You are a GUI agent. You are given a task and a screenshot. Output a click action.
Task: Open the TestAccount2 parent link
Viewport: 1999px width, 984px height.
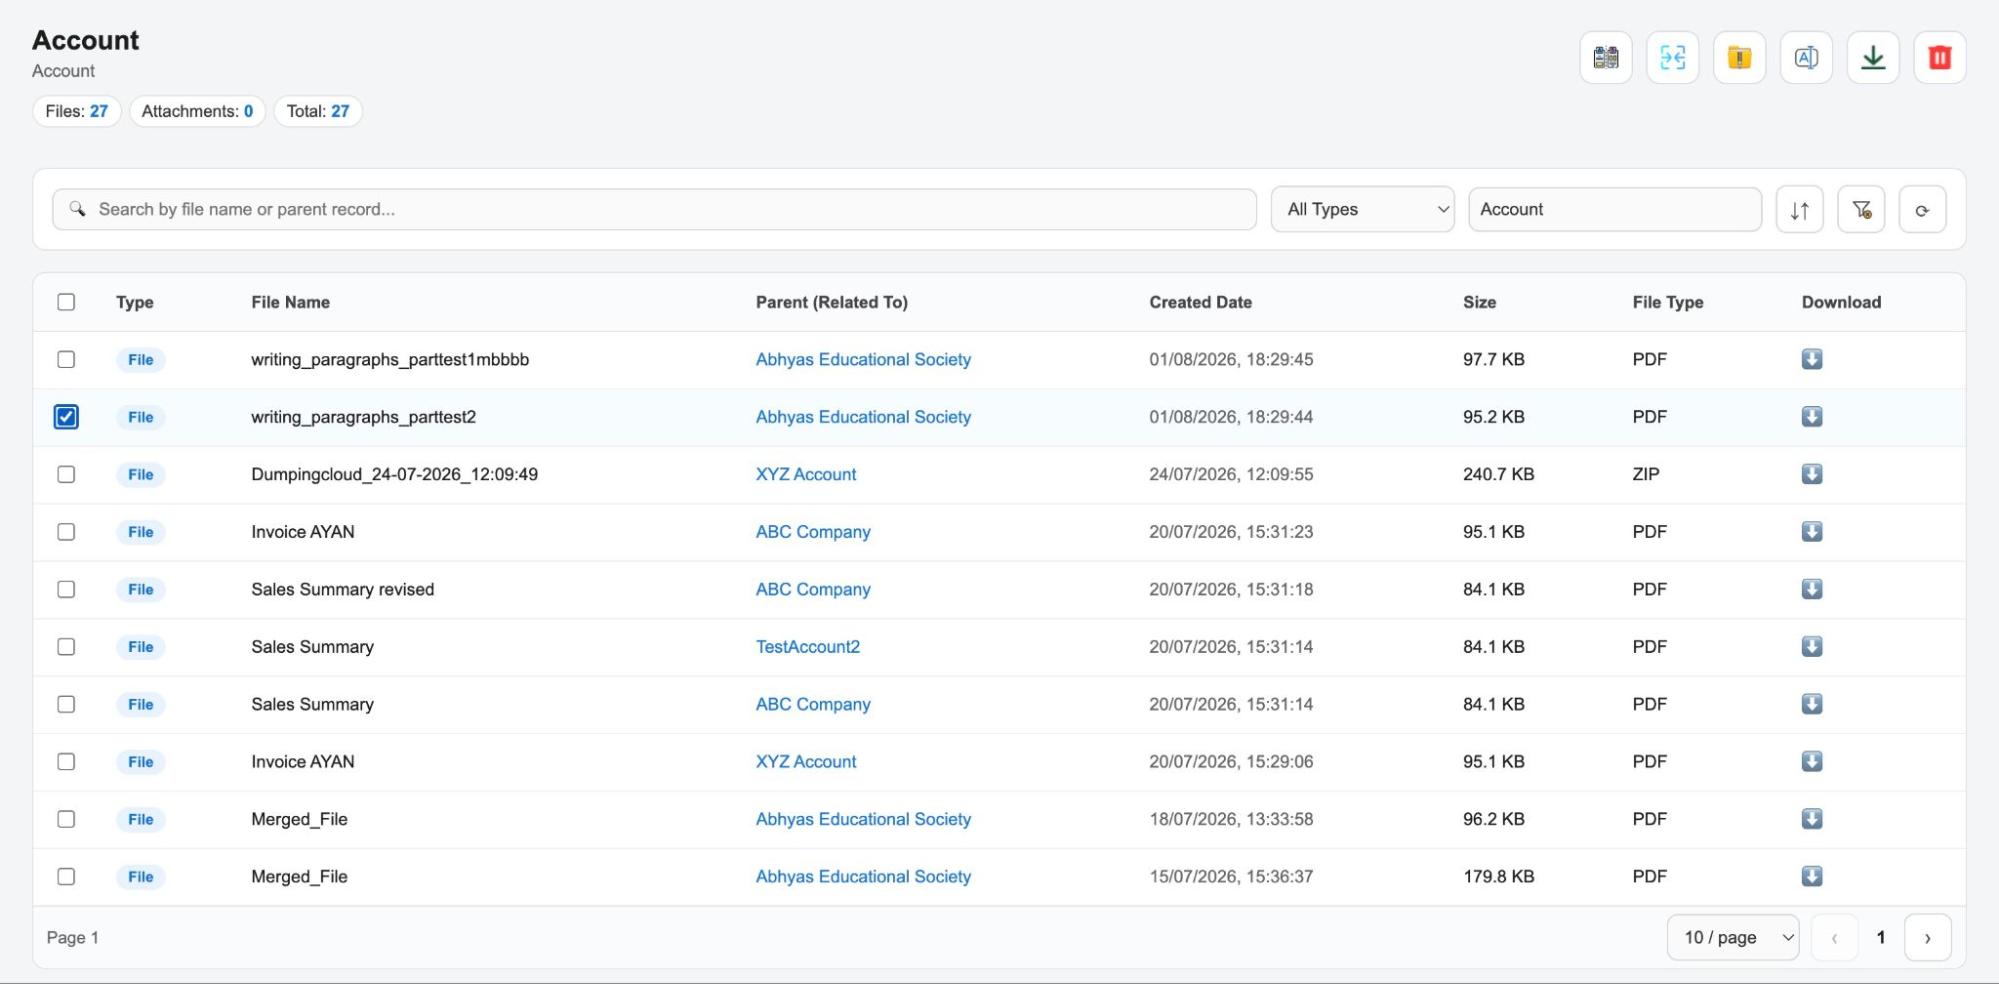pyautogui.click(x=808, y=647)
